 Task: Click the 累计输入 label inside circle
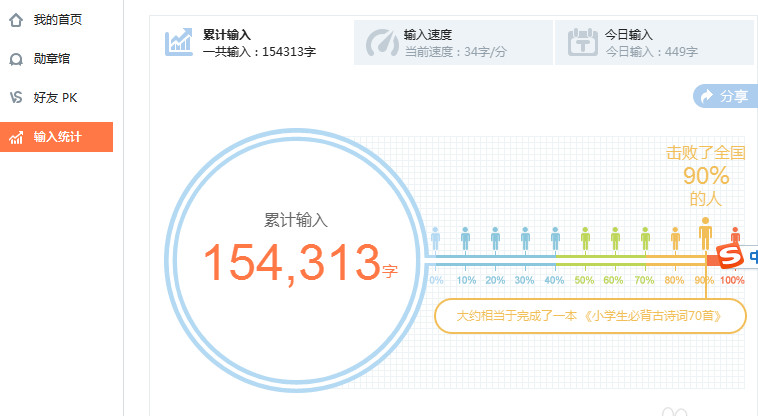296,220
